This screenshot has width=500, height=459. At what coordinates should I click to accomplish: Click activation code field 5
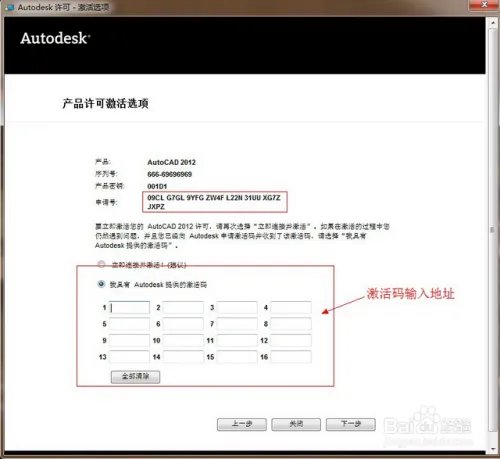tap(129, 324)
